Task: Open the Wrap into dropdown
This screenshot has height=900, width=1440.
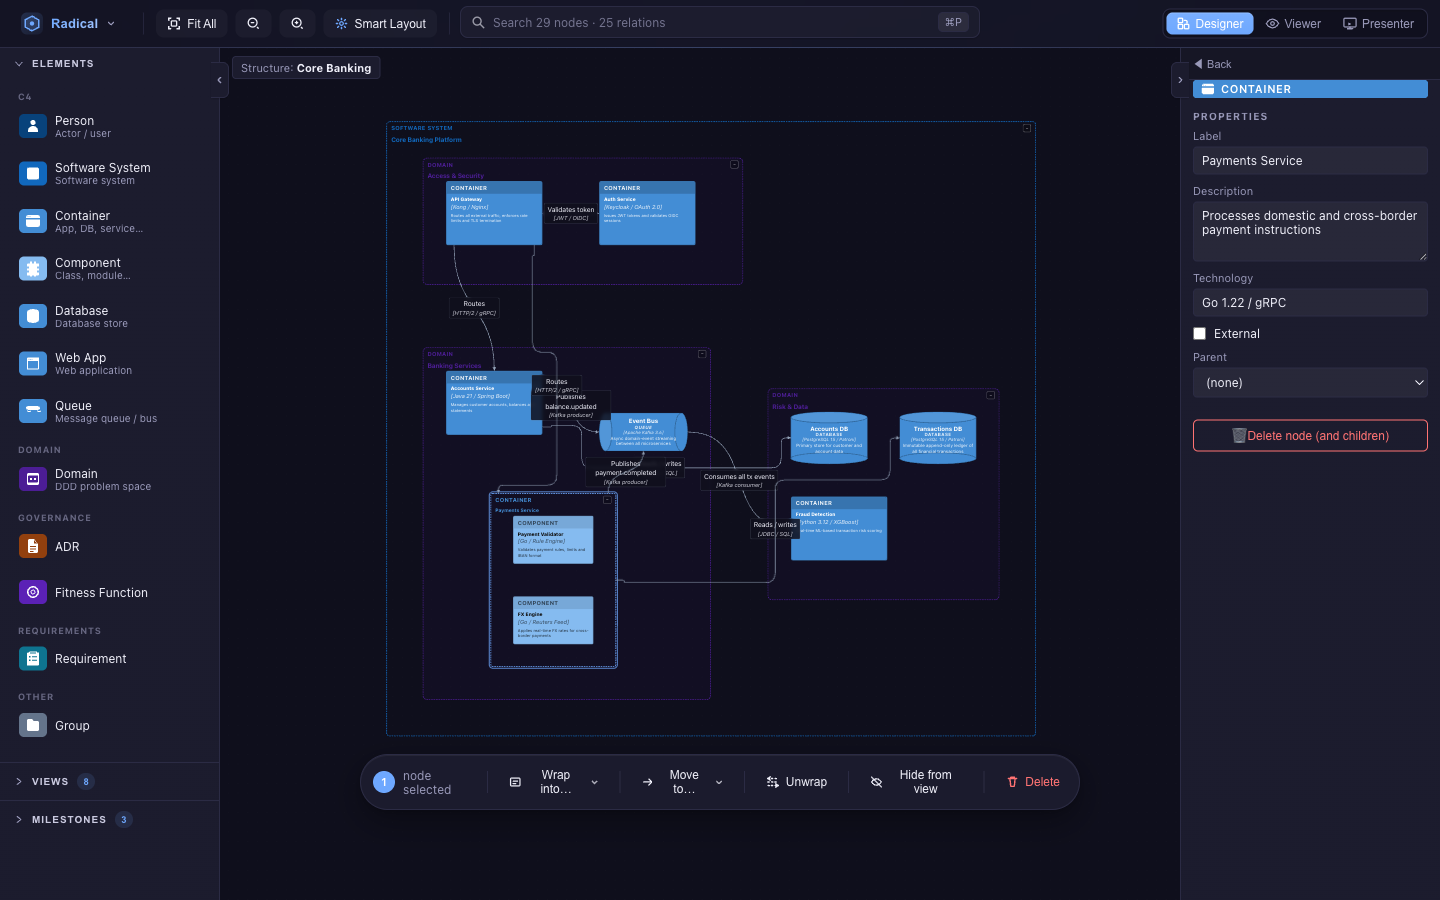Action: coord(554,782)
